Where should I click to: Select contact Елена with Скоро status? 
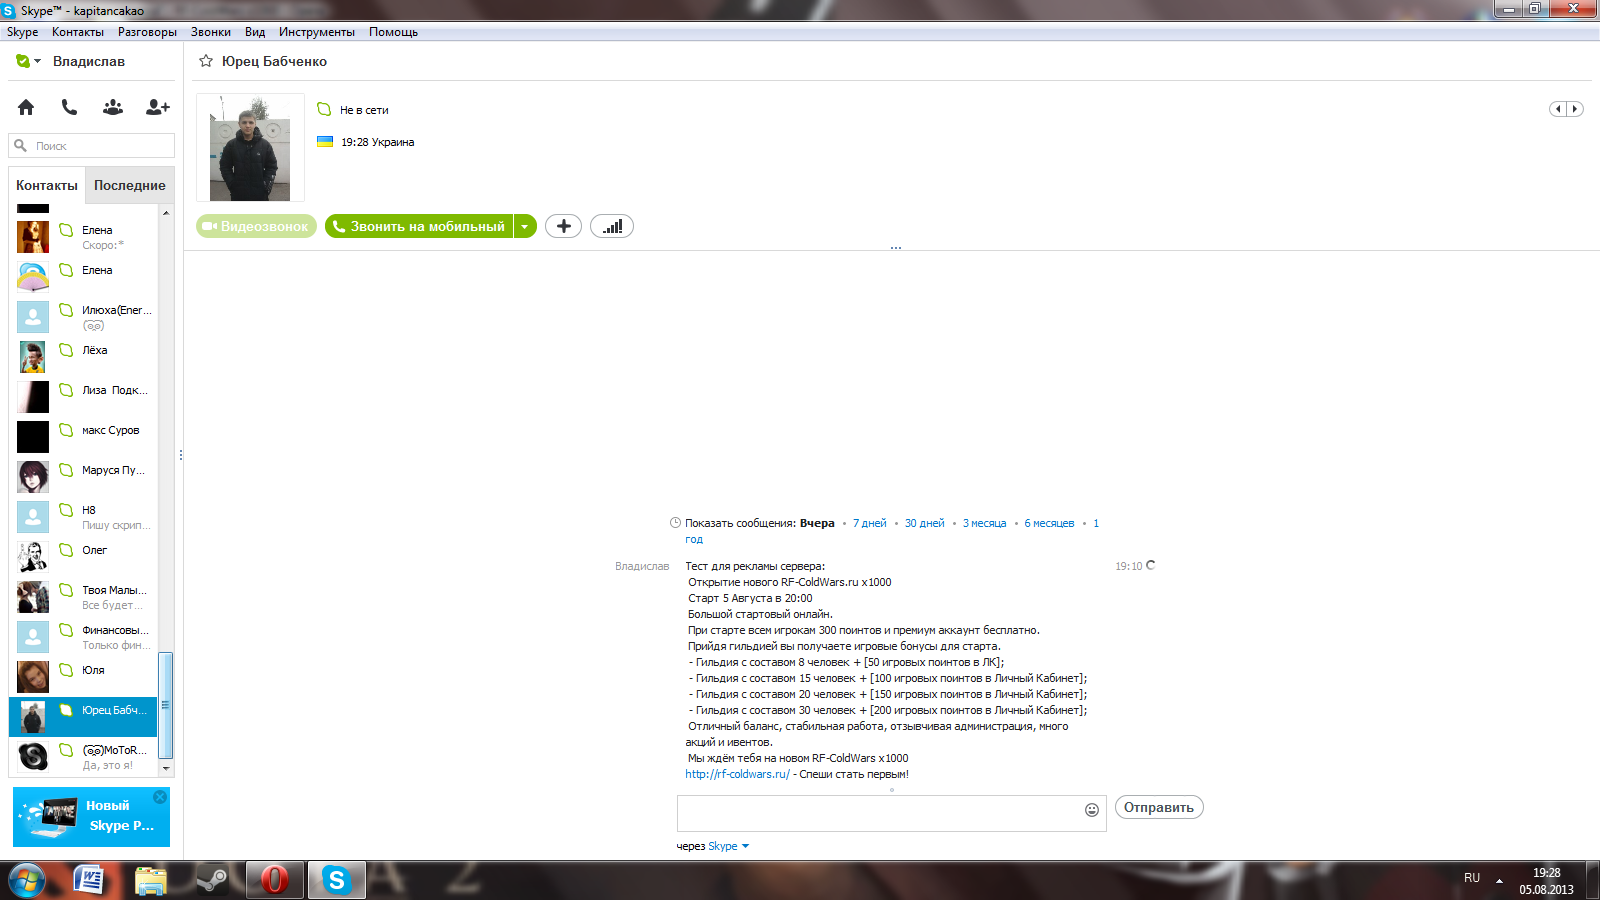83,237
